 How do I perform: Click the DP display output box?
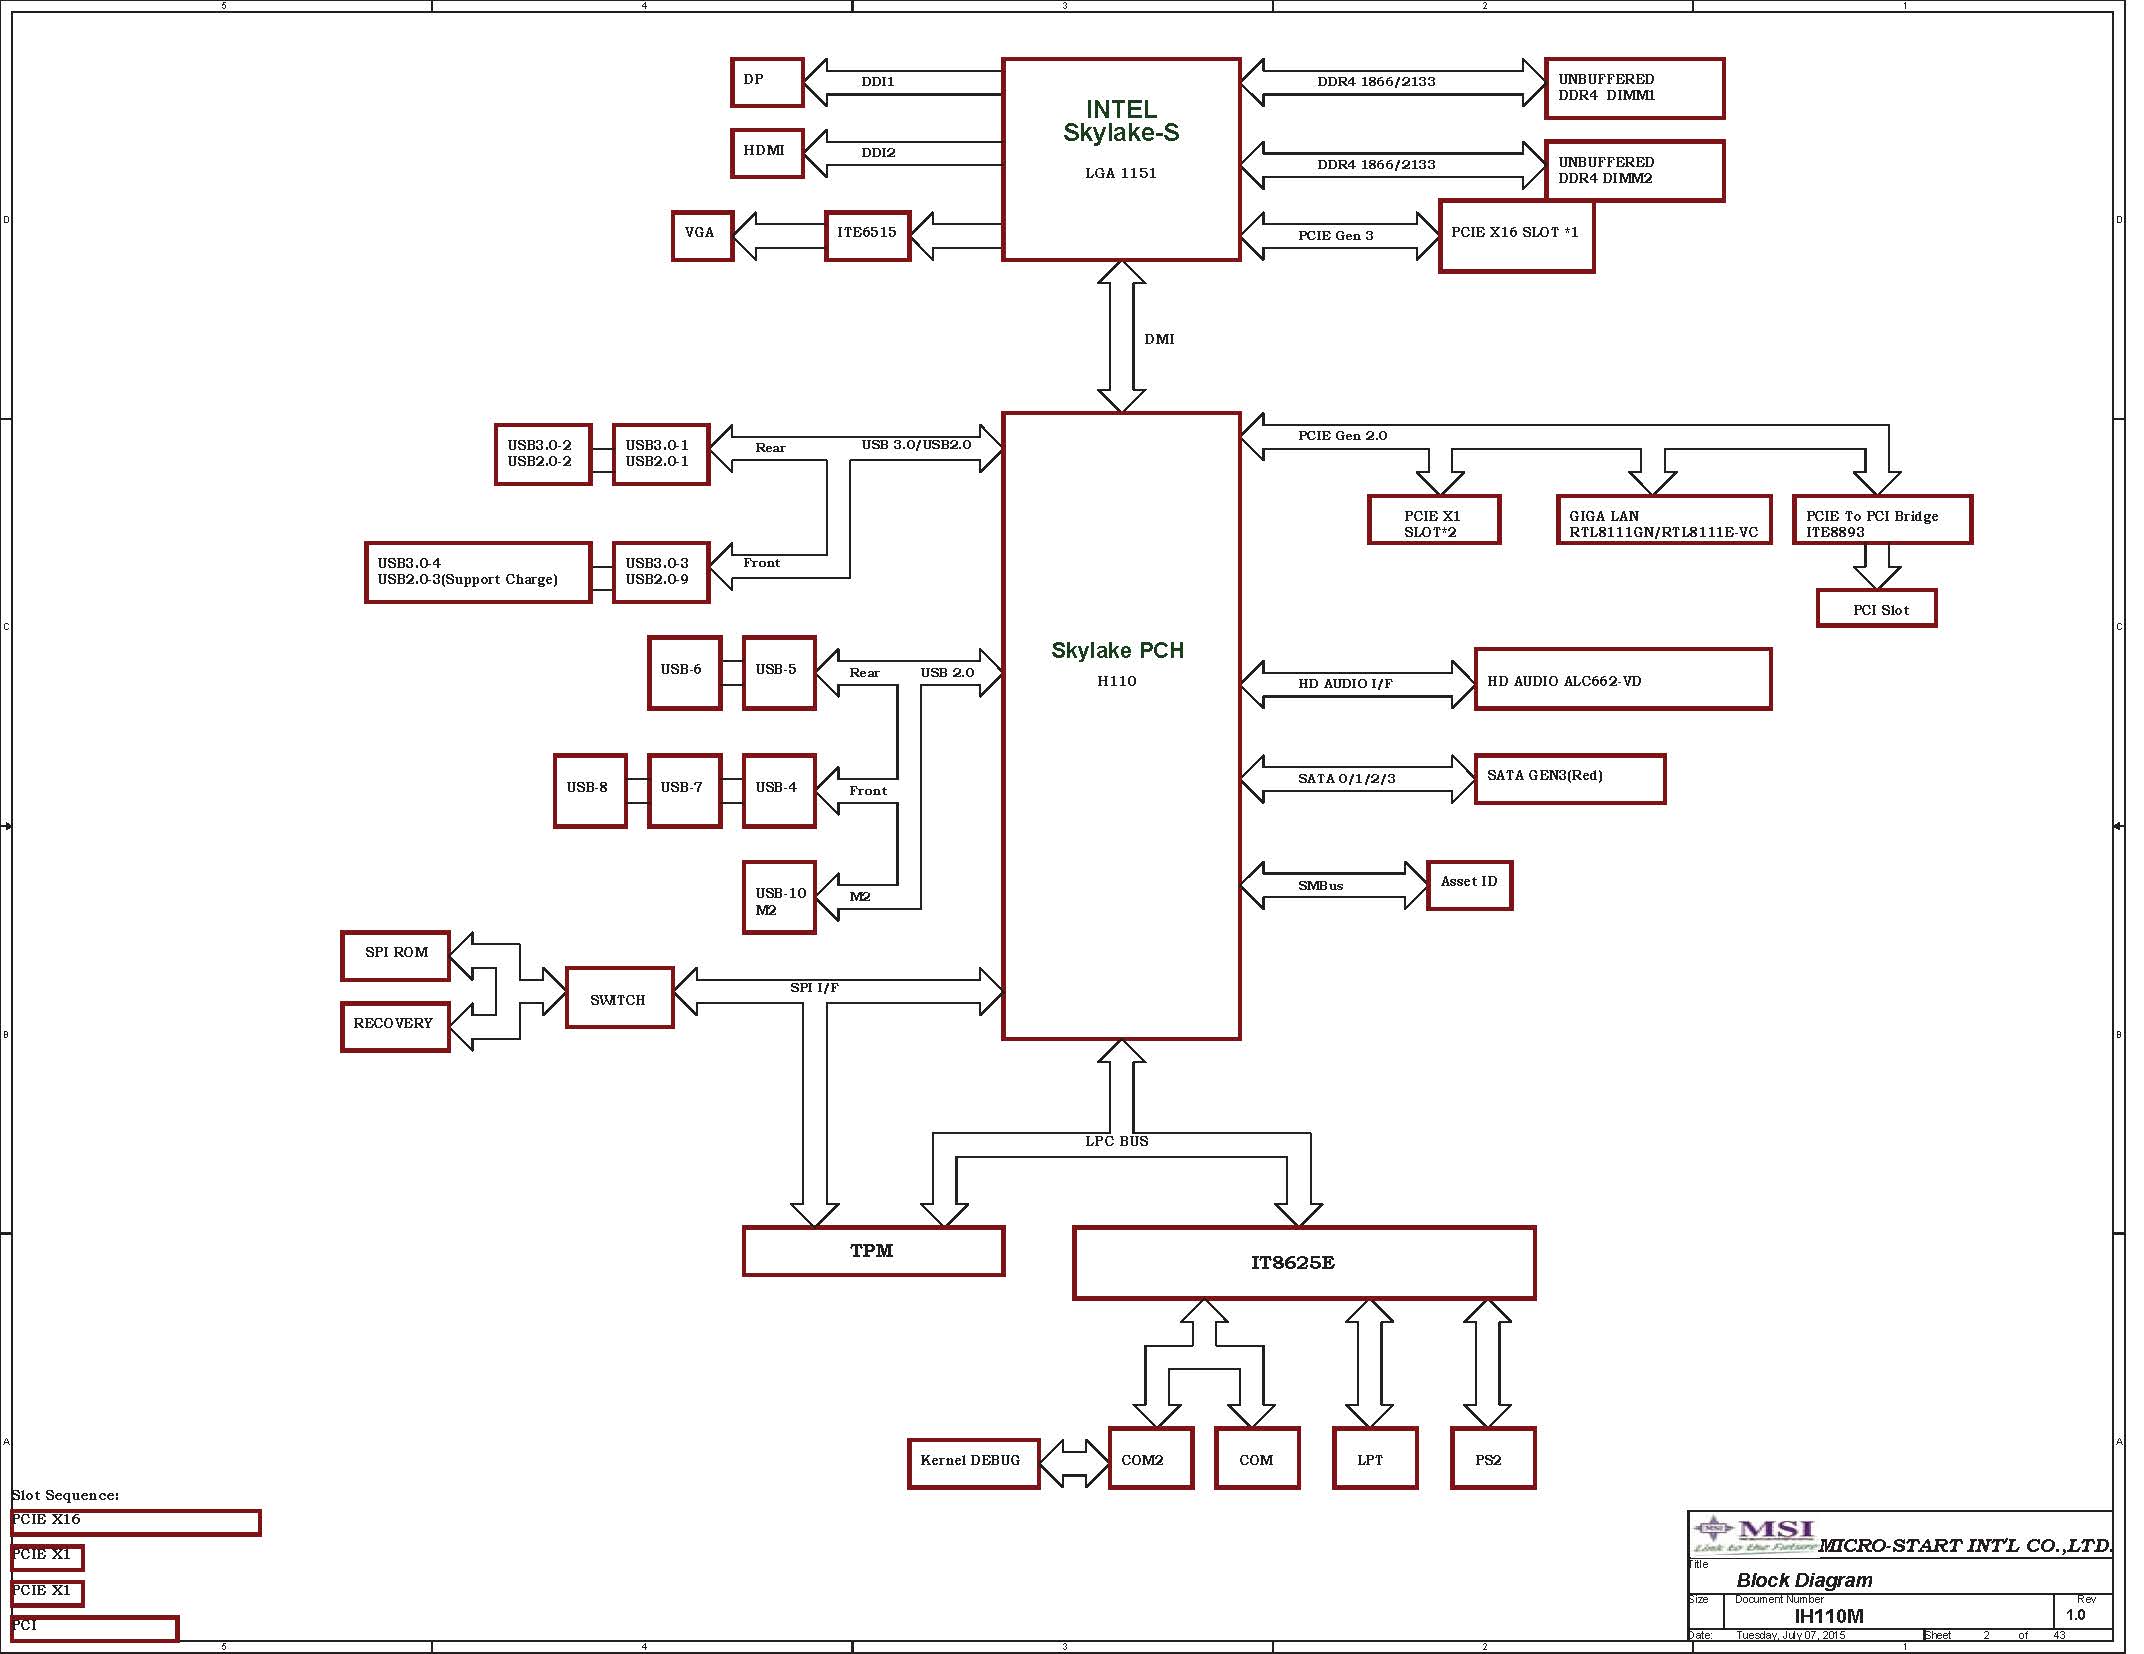click(x=766, y=82)
